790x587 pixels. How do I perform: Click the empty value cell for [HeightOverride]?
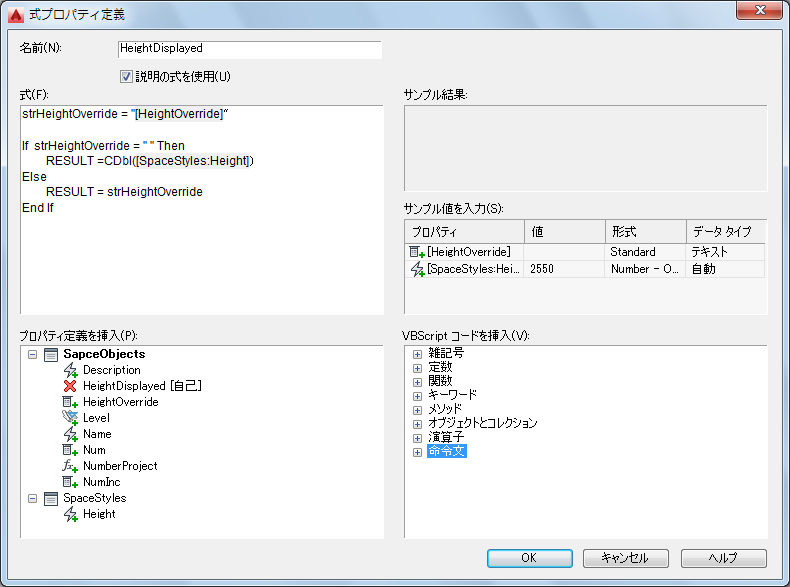[x=564, y=252]
